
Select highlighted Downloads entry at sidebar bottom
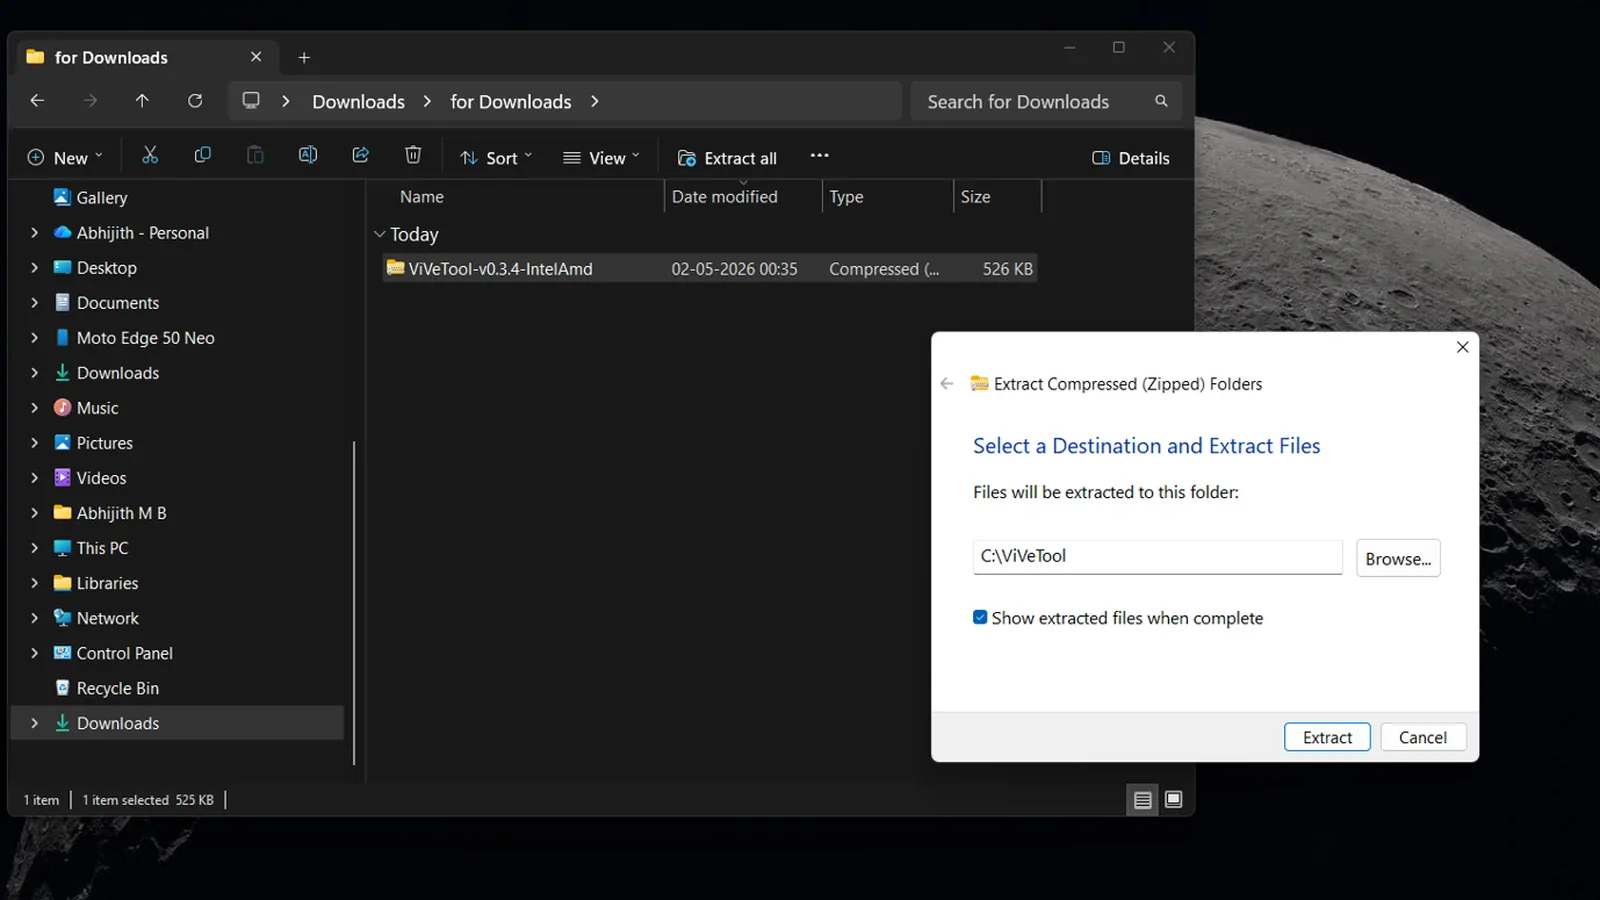tap(177, 723)
